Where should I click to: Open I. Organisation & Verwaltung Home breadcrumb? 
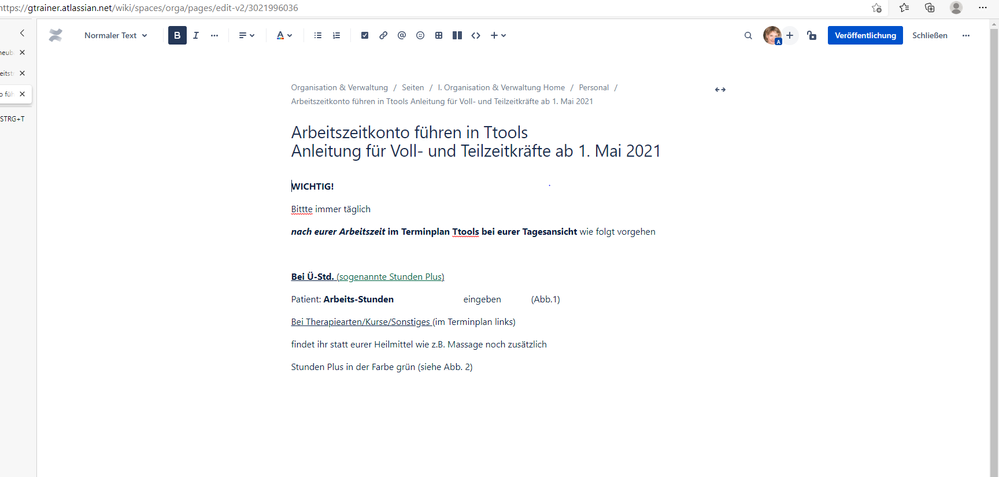[501, 87]
